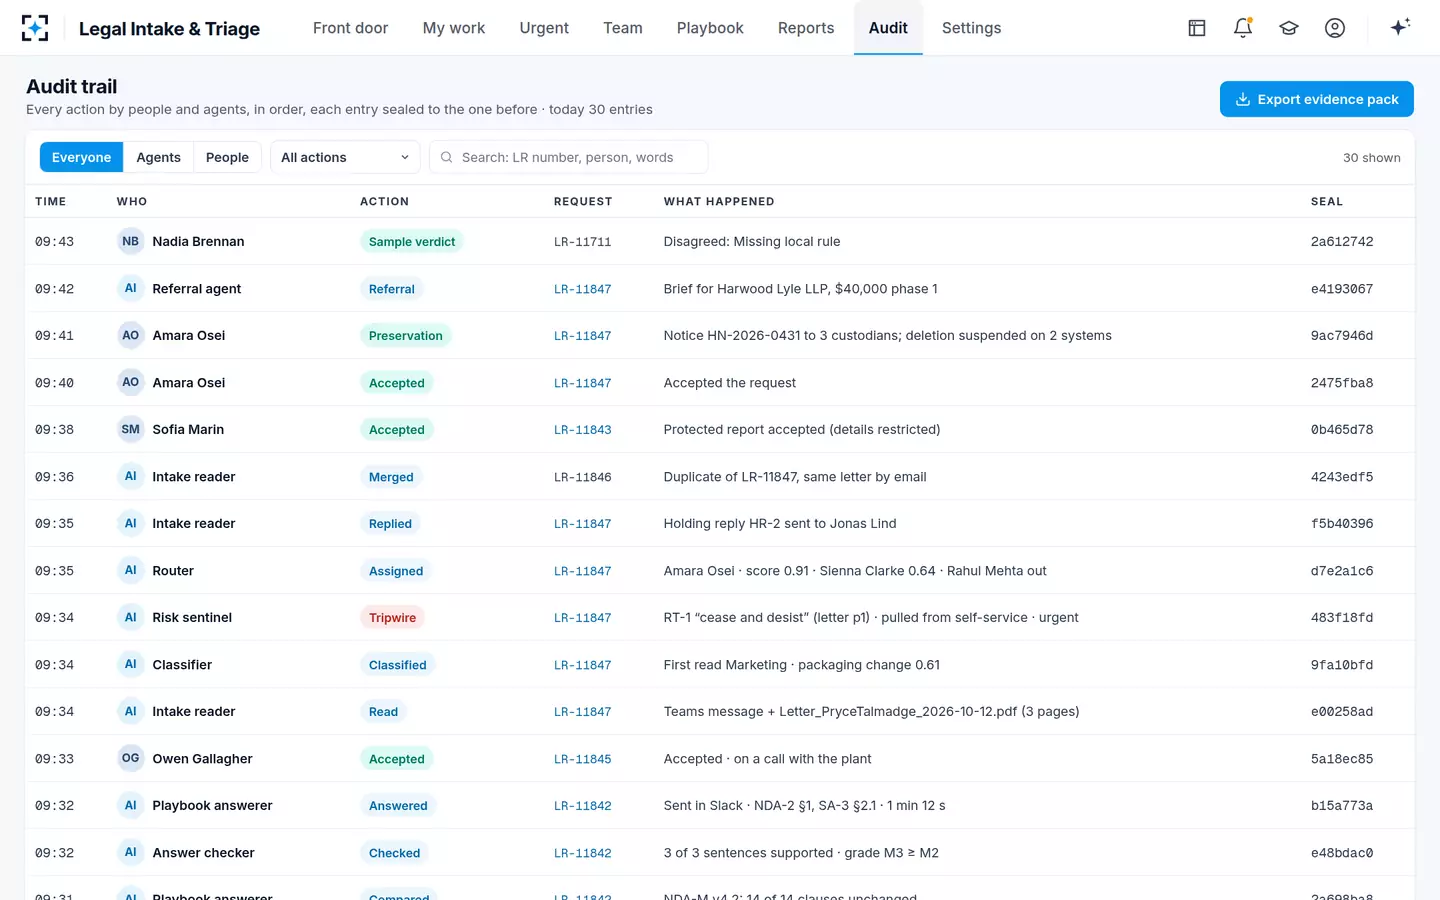This screenshot has width=1440, height=900.
Task: Click the Preservation action badge
Action: [x=406, y=336]
